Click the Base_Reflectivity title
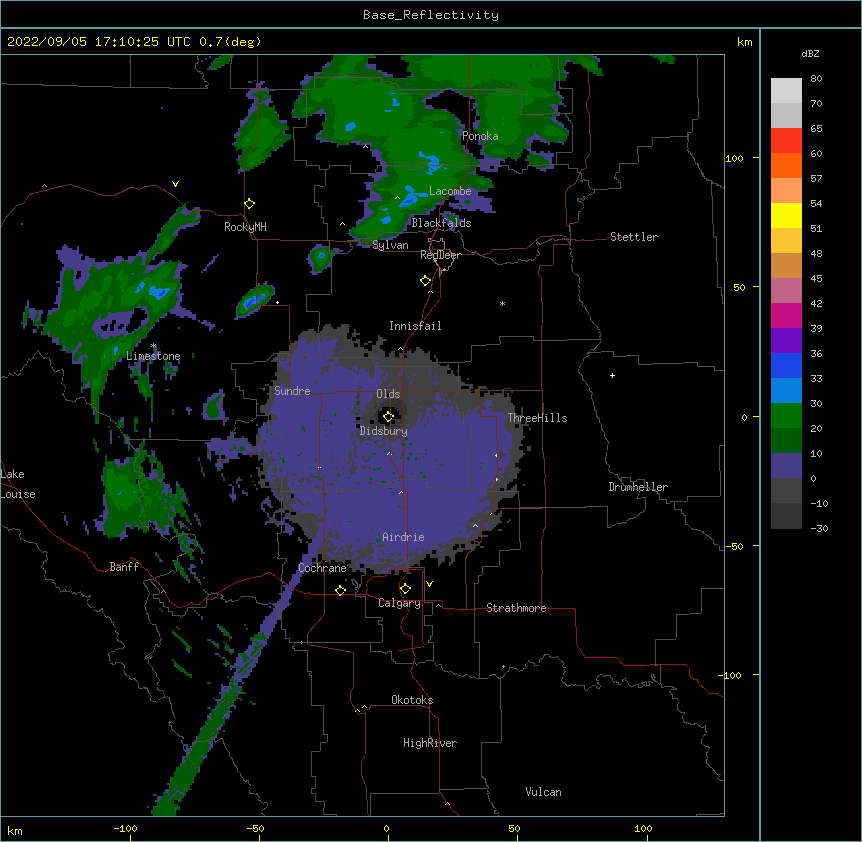This screenshot has height=842, width=862. [431, 15]
